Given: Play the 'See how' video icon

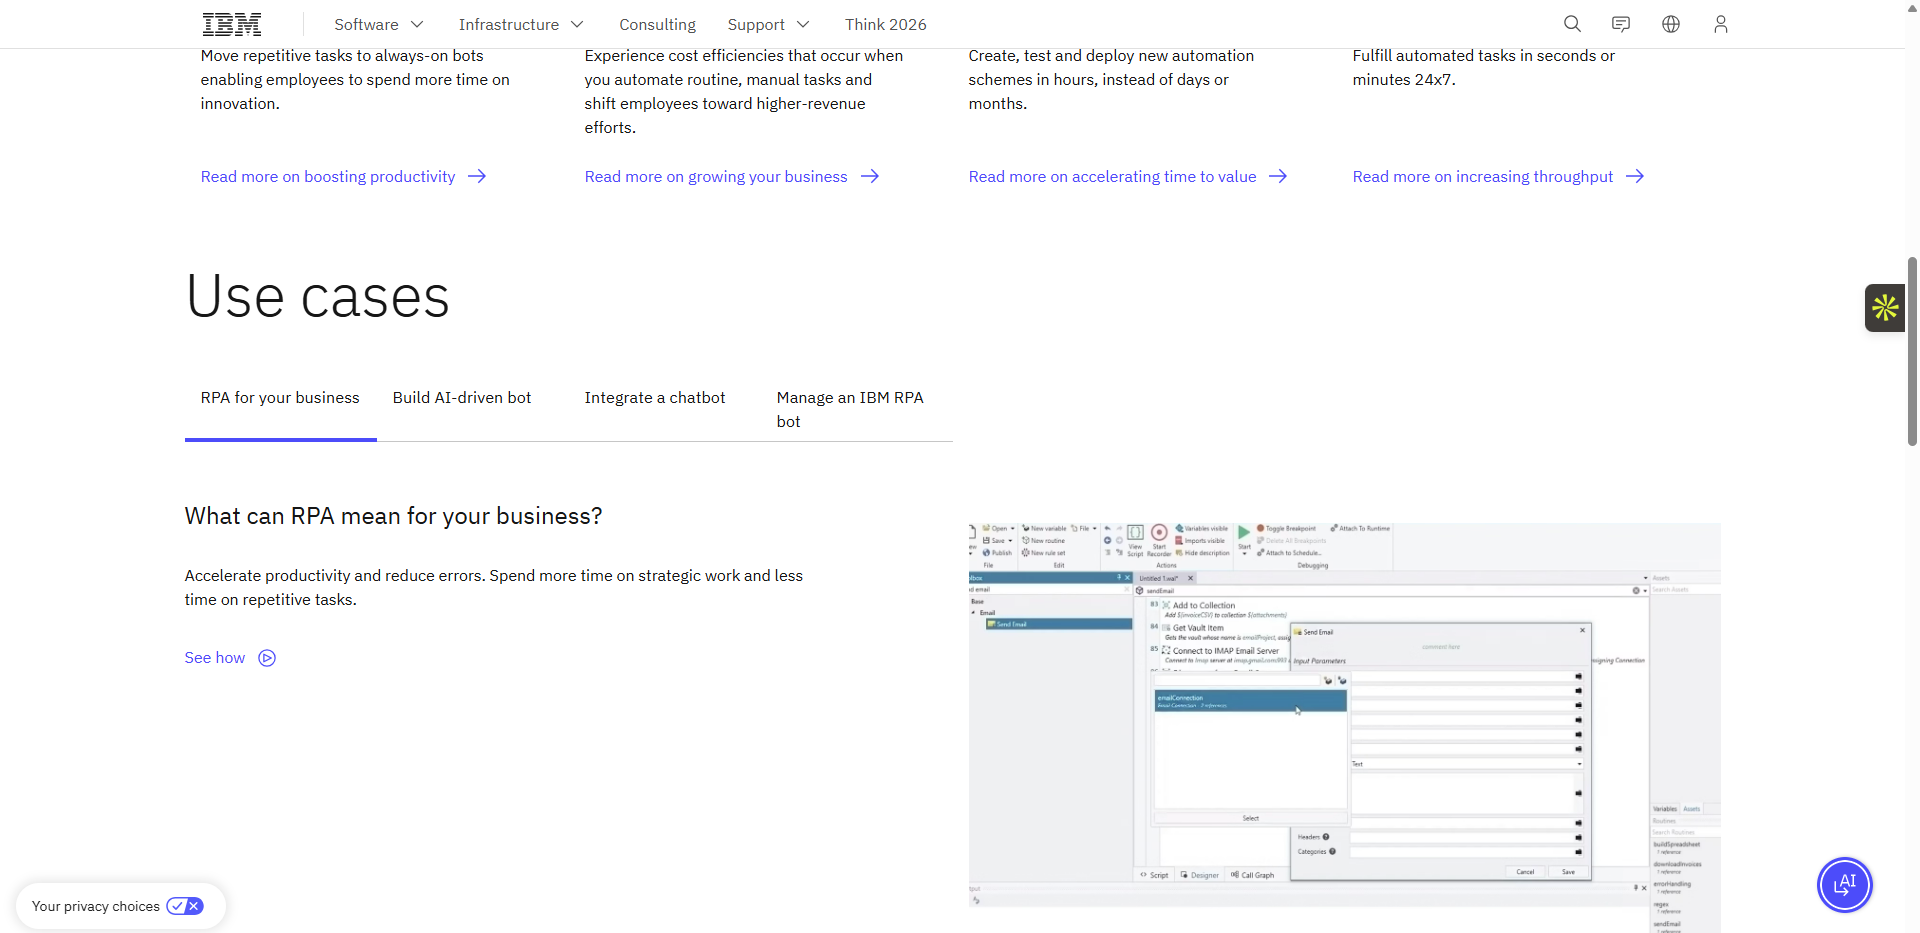Looking at the screenshot, I should tap(266, 658).
